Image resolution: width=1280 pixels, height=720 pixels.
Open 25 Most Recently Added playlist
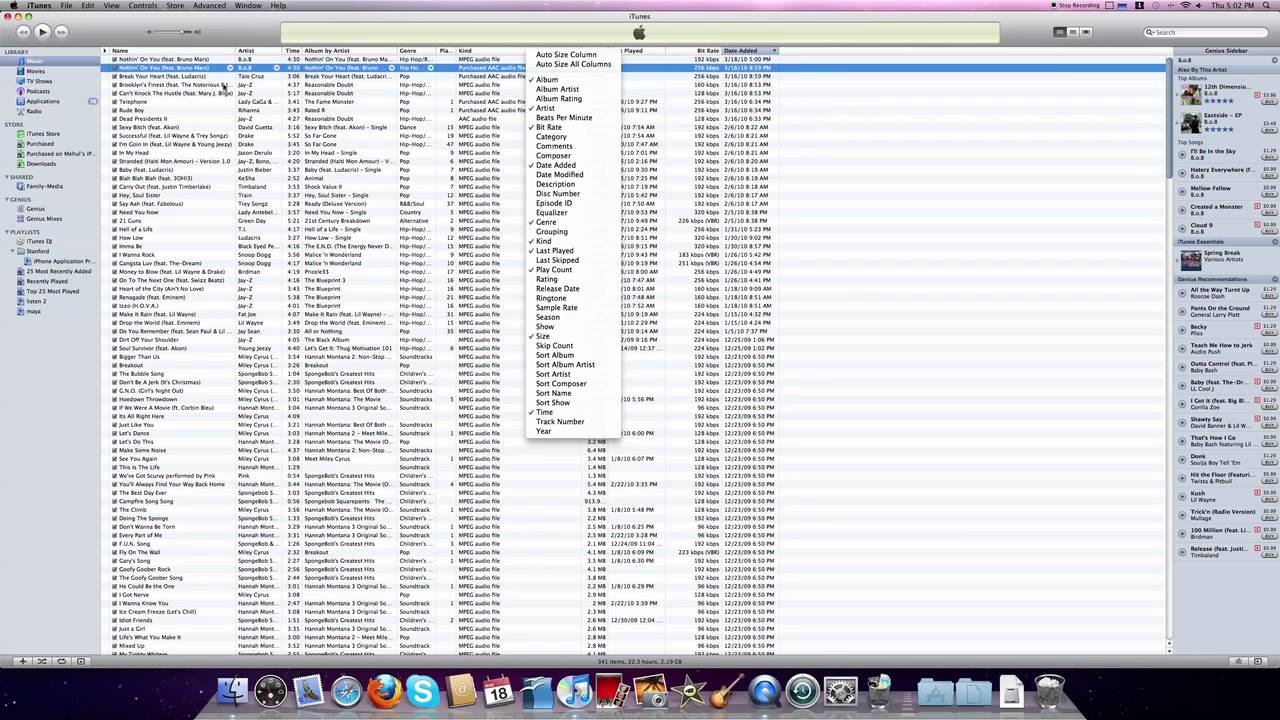coord(58,271)
